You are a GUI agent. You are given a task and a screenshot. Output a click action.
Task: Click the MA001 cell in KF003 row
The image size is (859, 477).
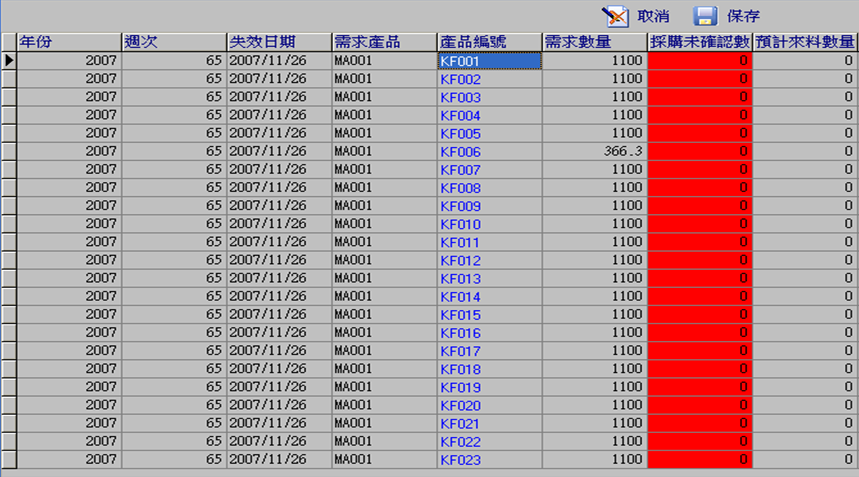[385, 97]
